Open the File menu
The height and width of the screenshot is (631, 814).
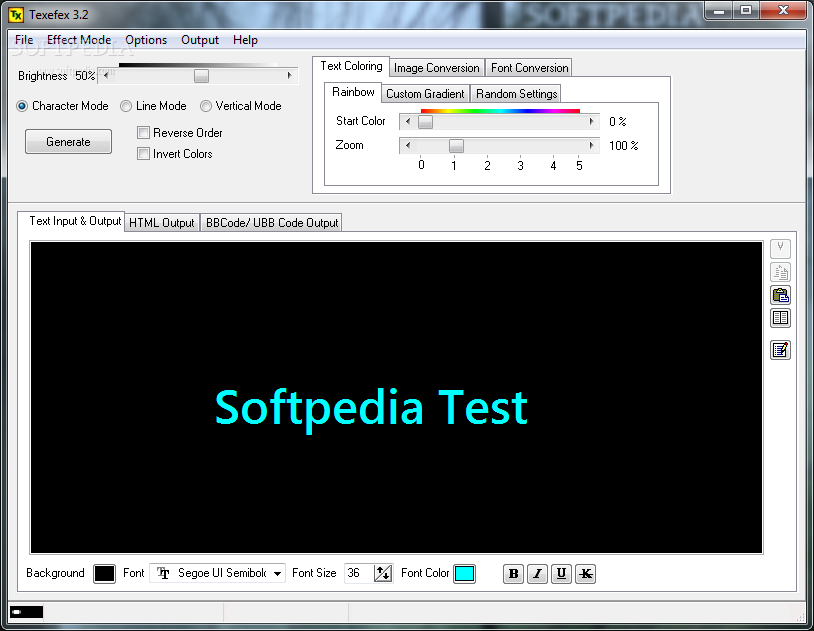coord(24,40)
